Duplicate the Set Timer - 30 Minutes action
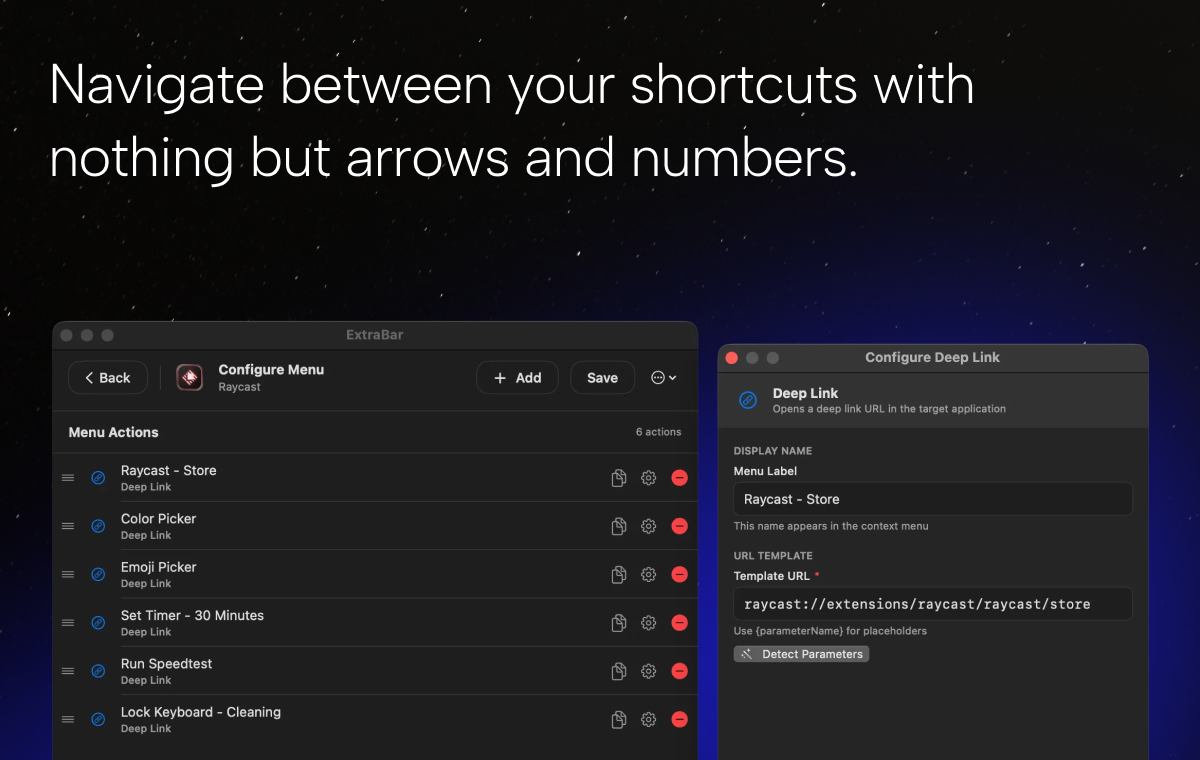This screenshot has width=1200, height=760. click(x=618, y=622)
